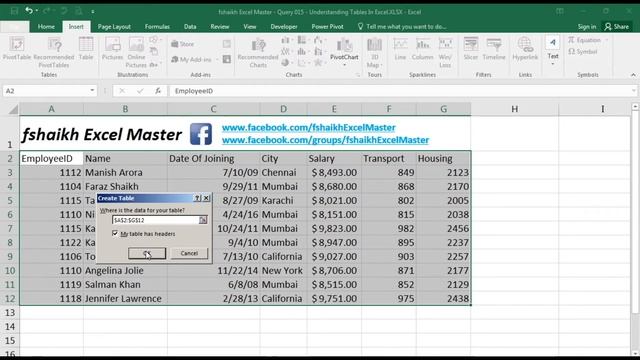Open the Review tab
640x360 pixels.
tap(220, 27)
